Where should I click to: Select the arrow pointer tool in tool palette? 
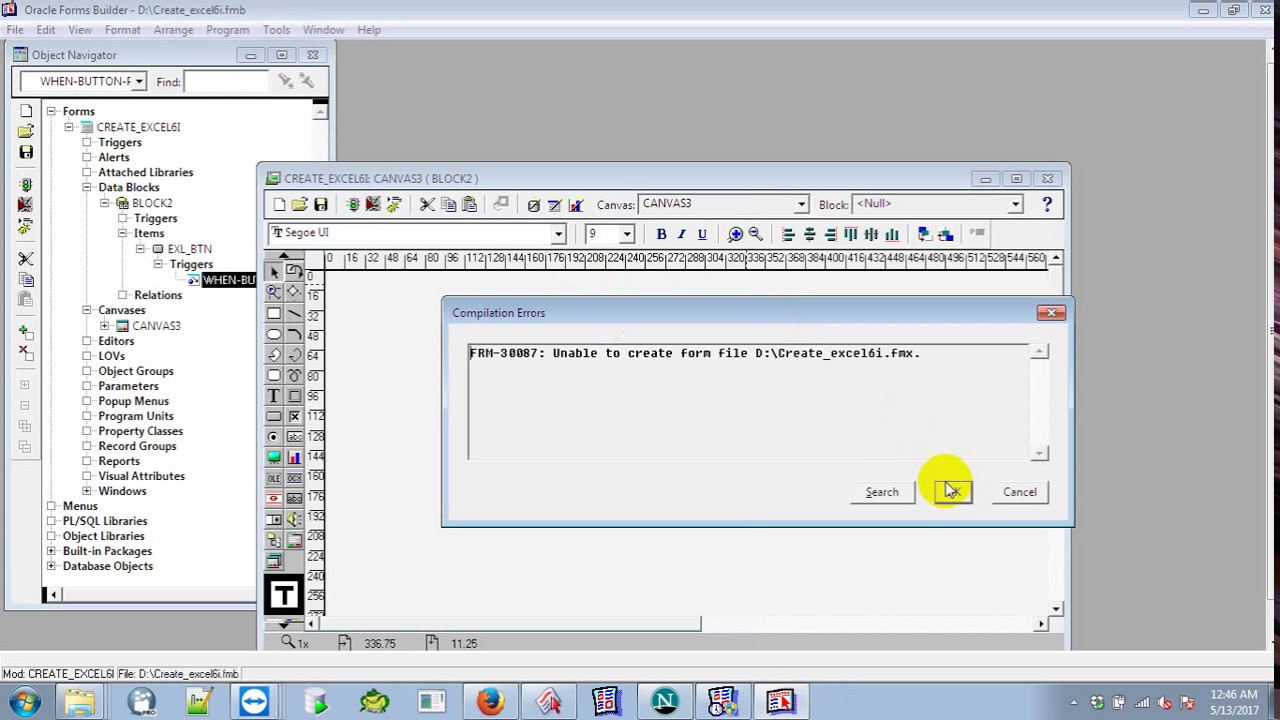click(274, 272)
